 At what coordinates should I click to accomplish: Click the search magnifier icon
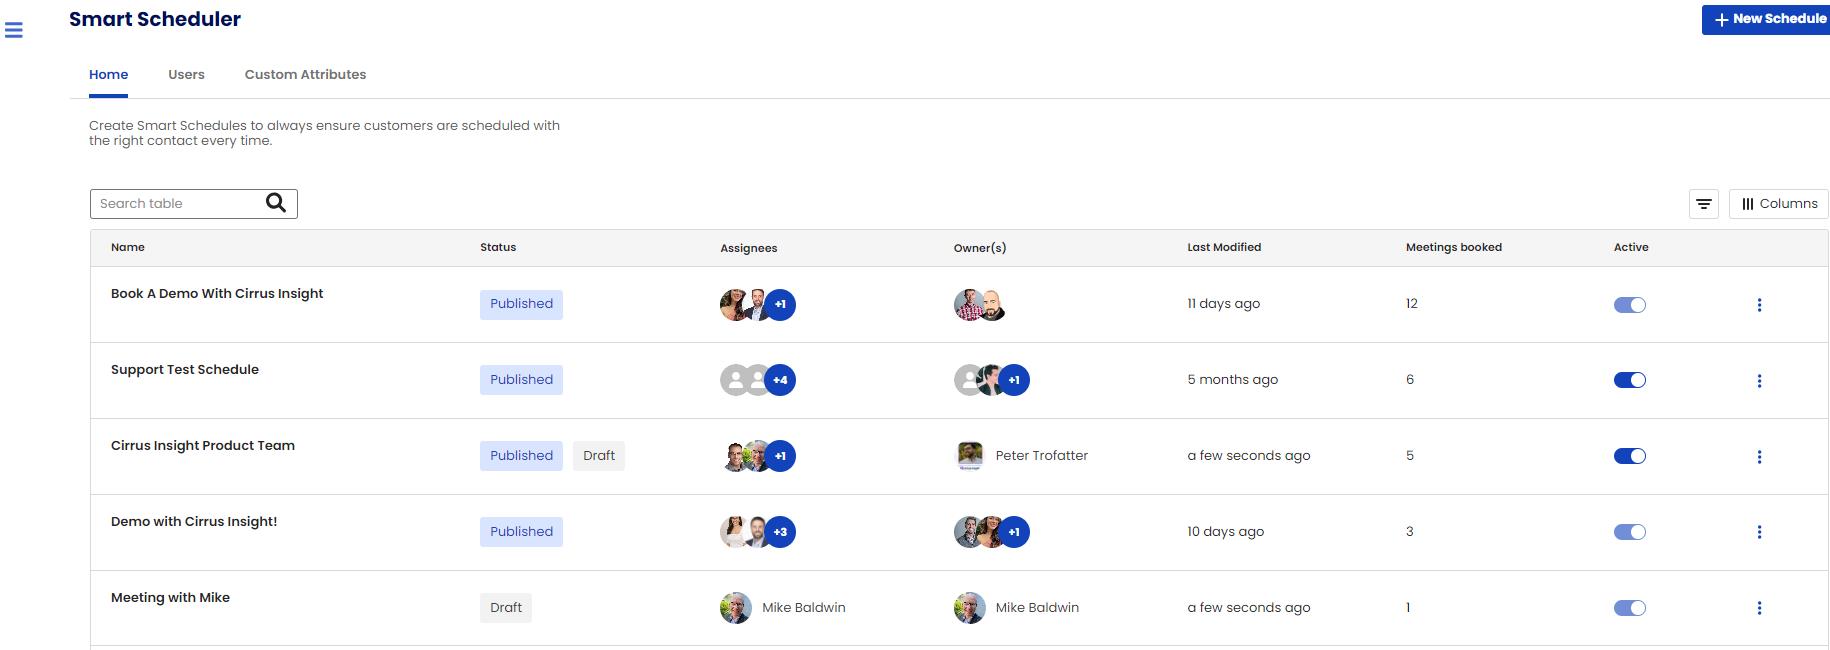click(276, 203)
